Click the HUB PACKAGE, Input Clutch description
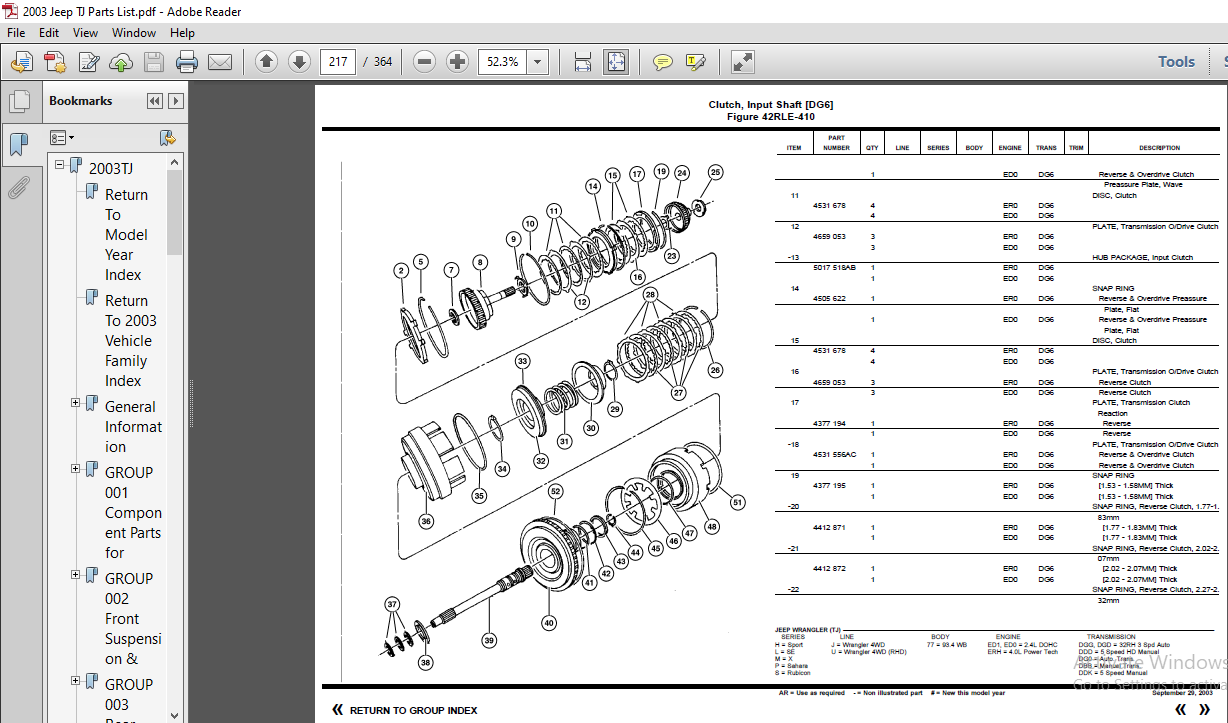 click(1142, 257)
